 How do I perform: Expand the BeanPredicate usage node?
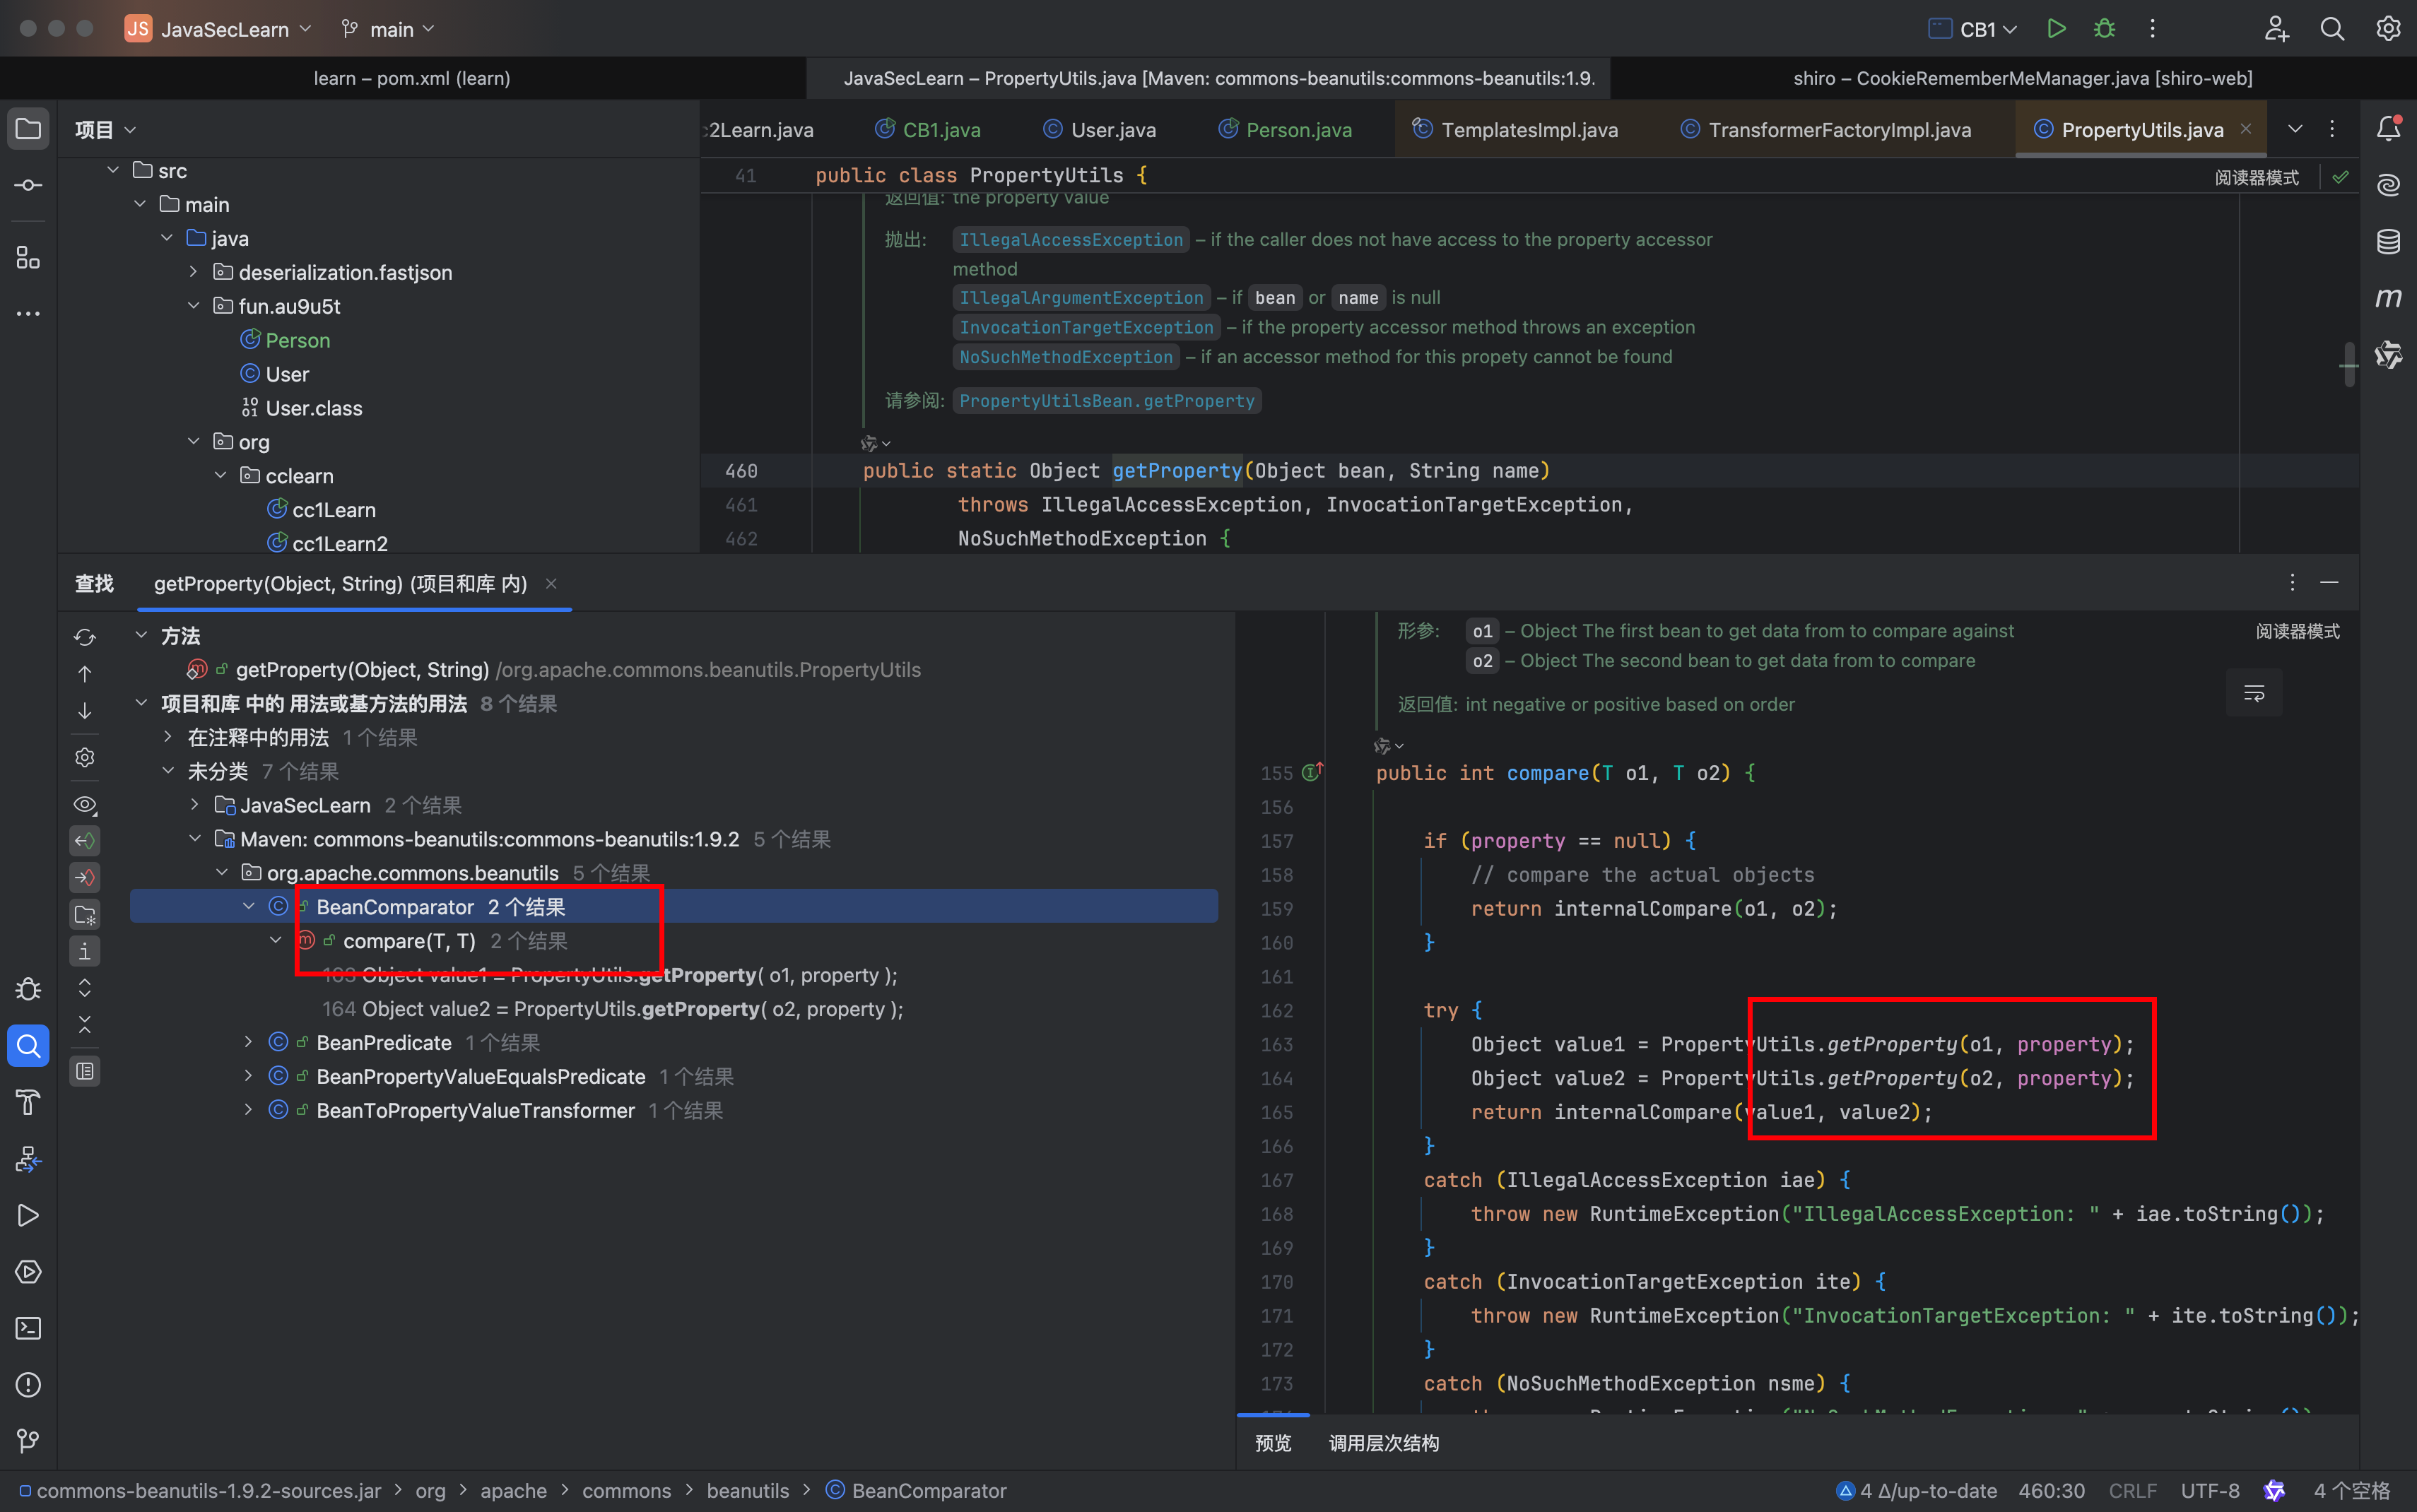pyautogui.click(x=248, y=1042)
